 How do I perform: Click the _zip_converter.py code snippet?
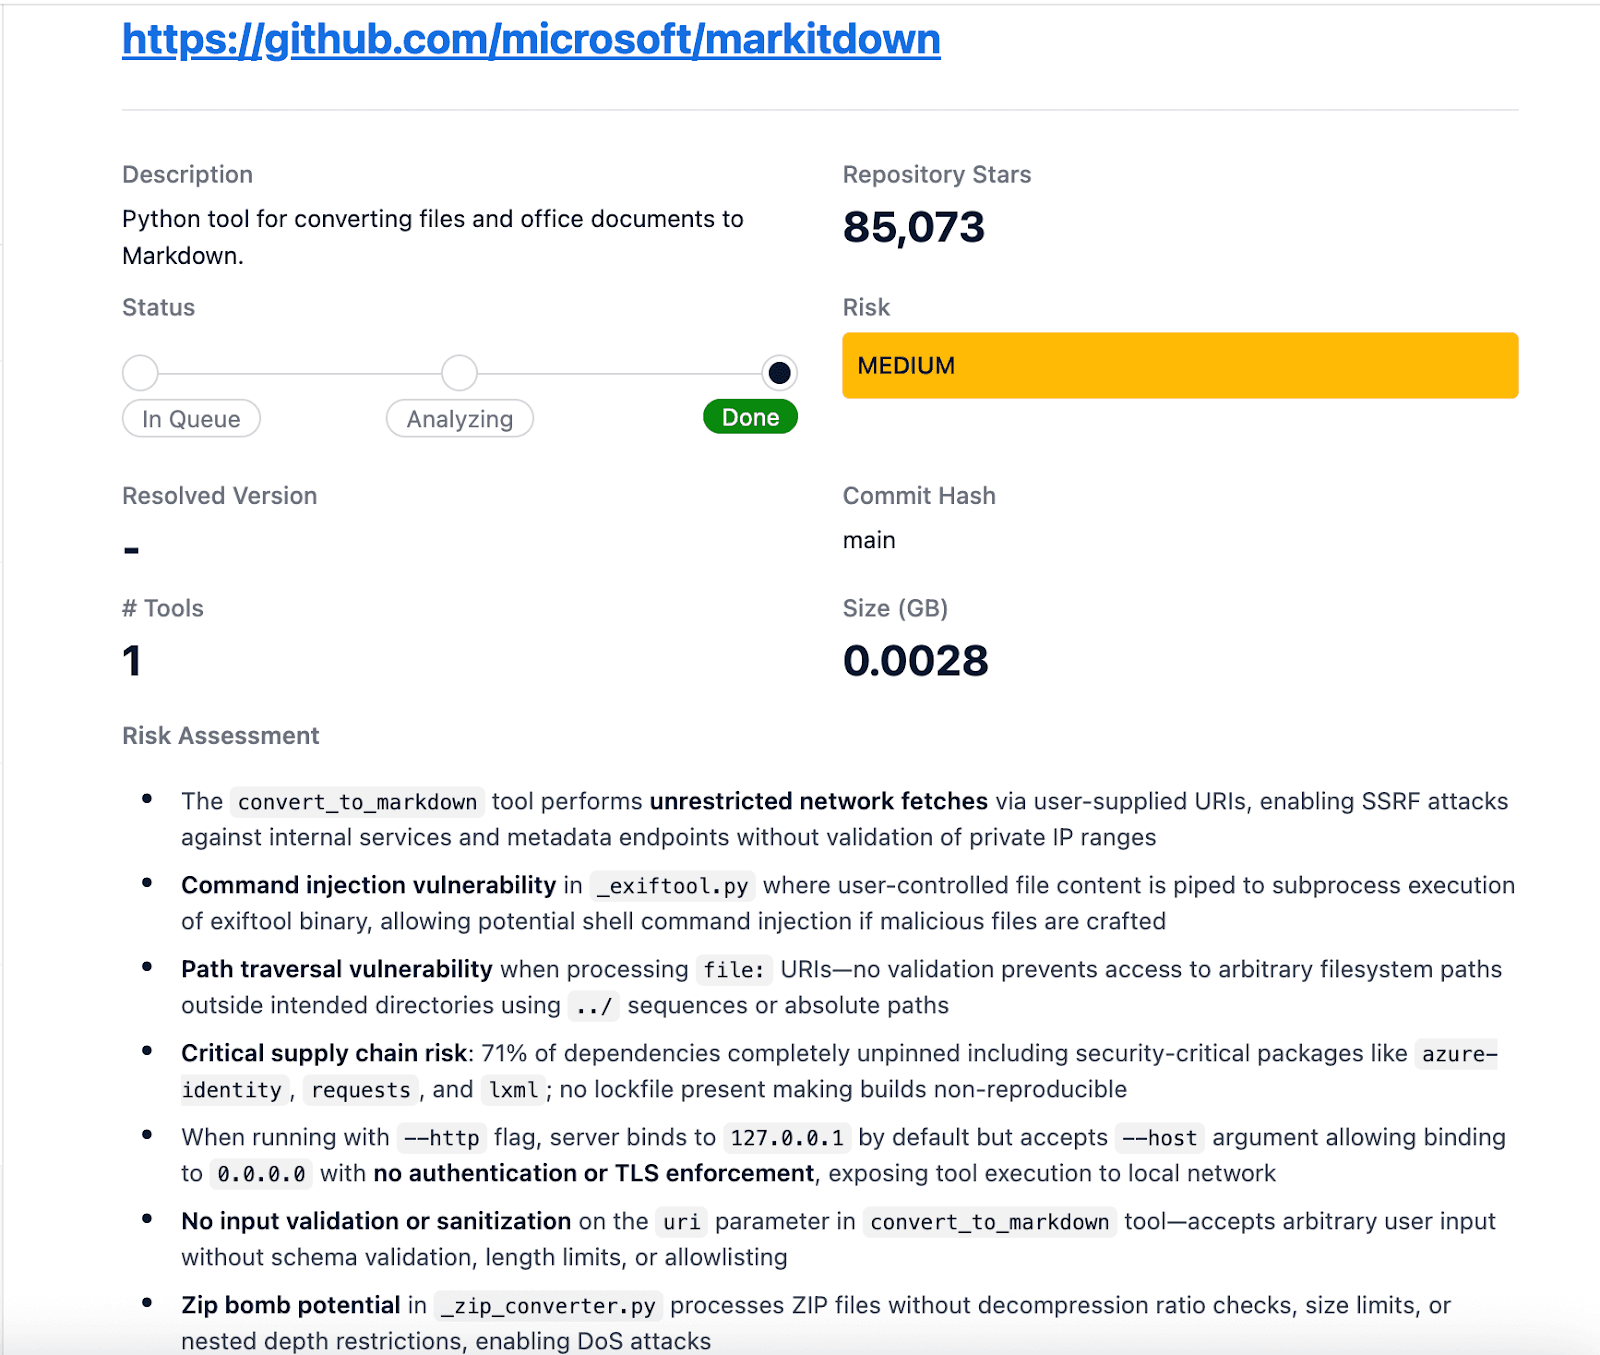[549, 1306]
